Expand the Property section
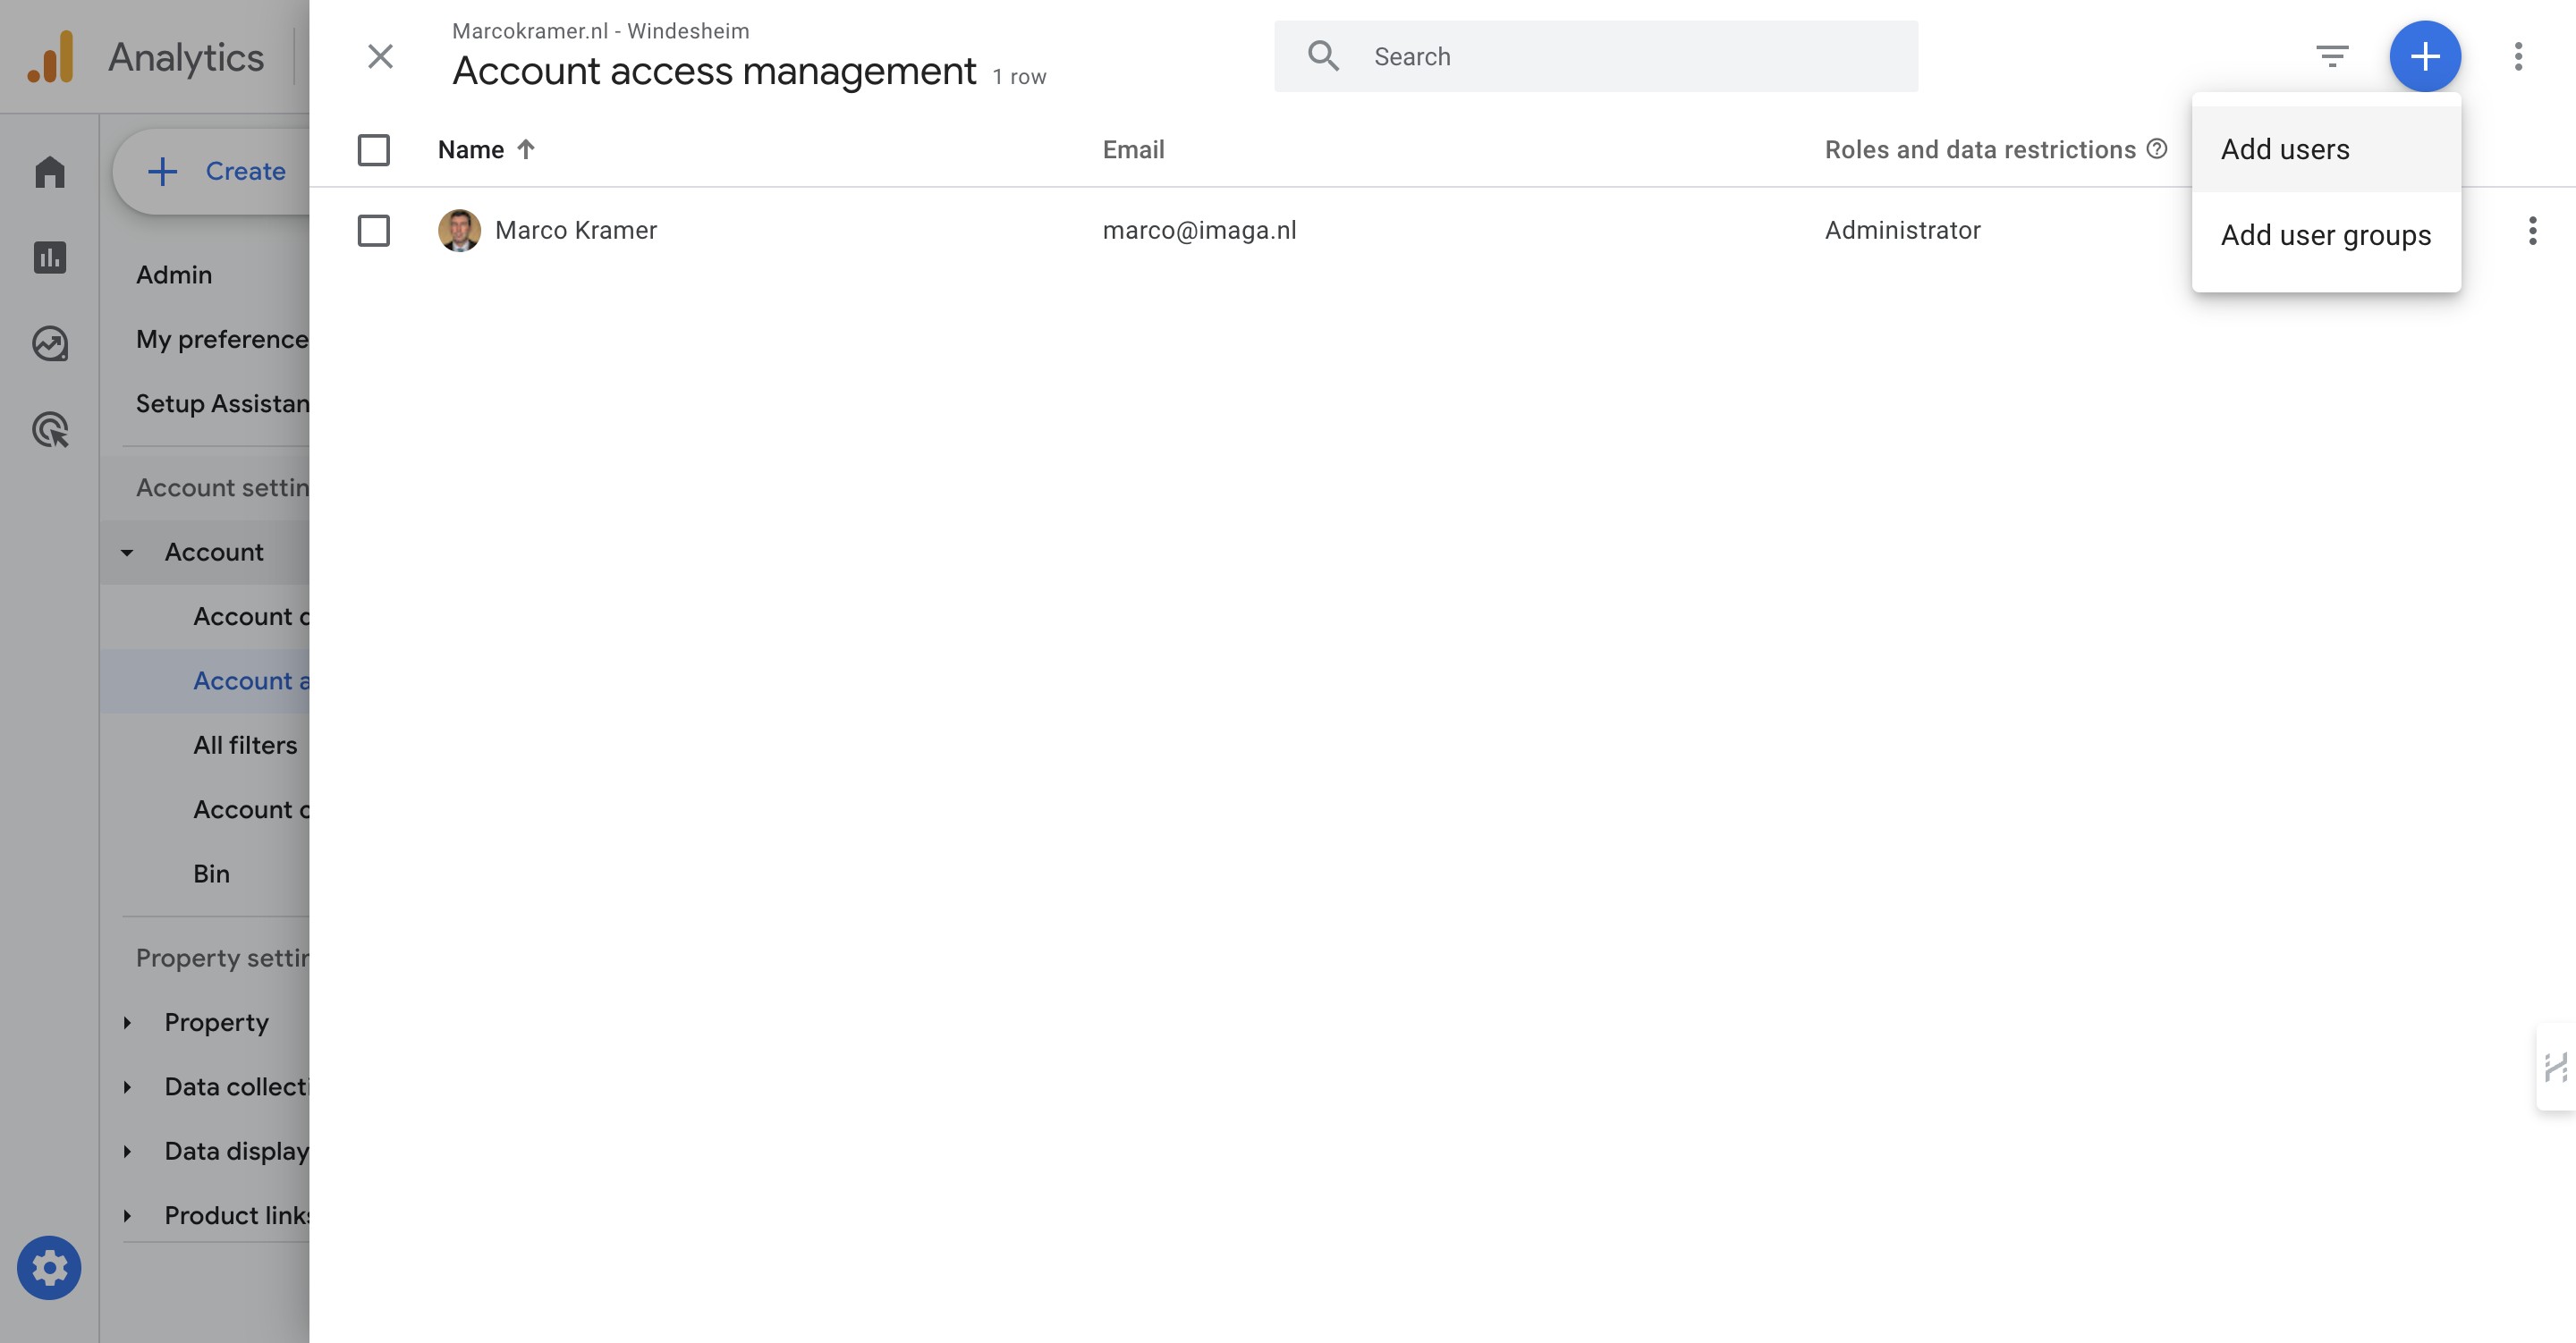 point(127,1022)
